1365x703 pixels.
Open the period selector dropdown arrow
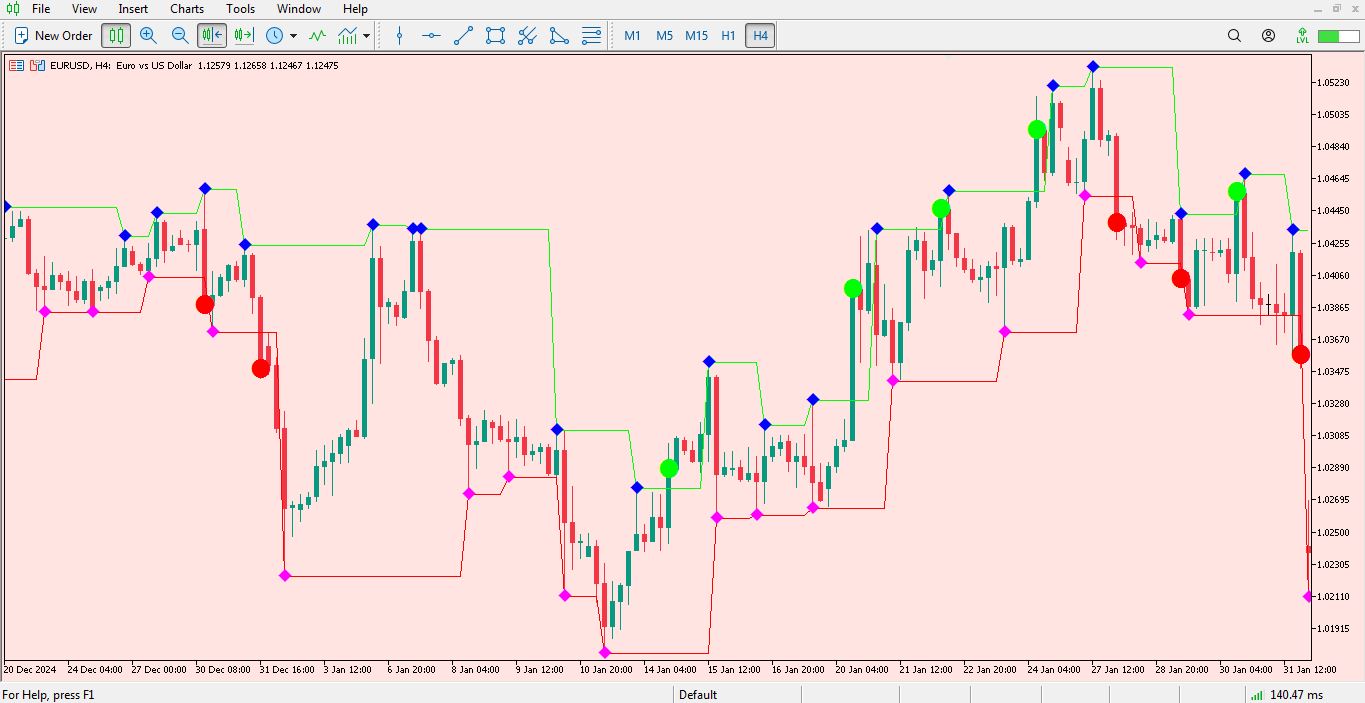pyautogui.click(x=293, y=35)
